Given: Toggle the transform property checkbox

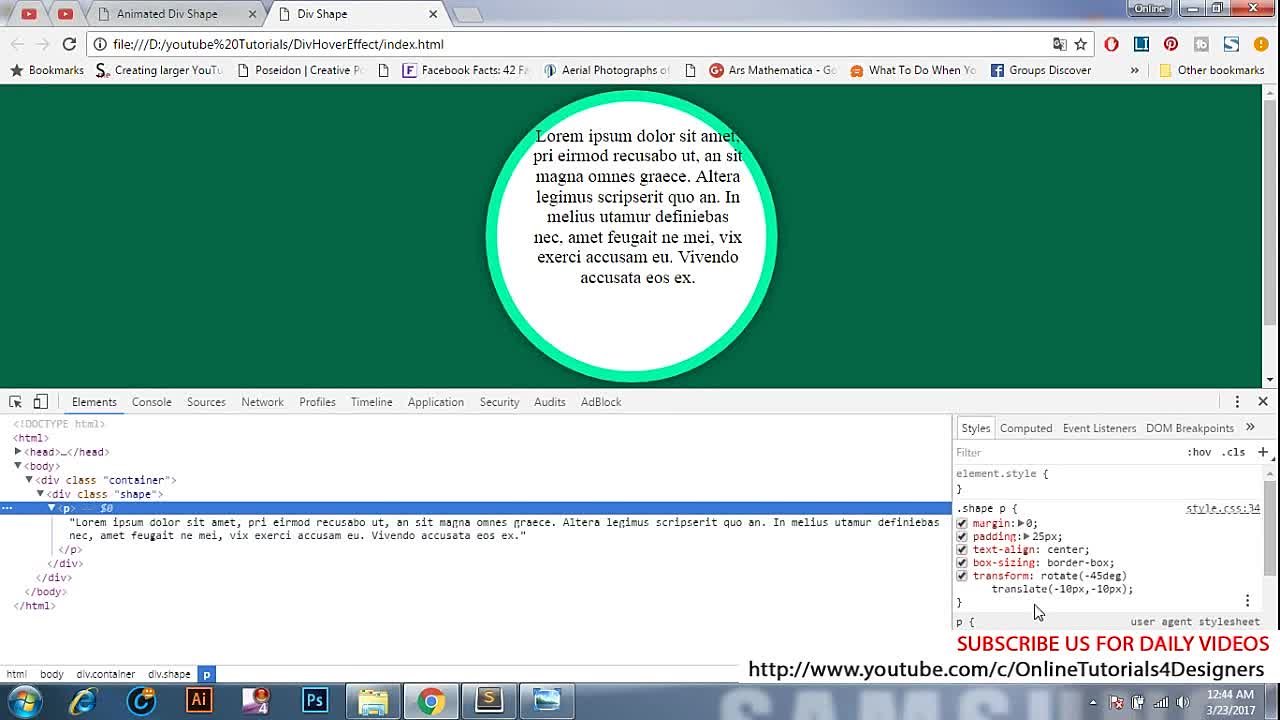Looking at the screenshot, I should point(962,576).
